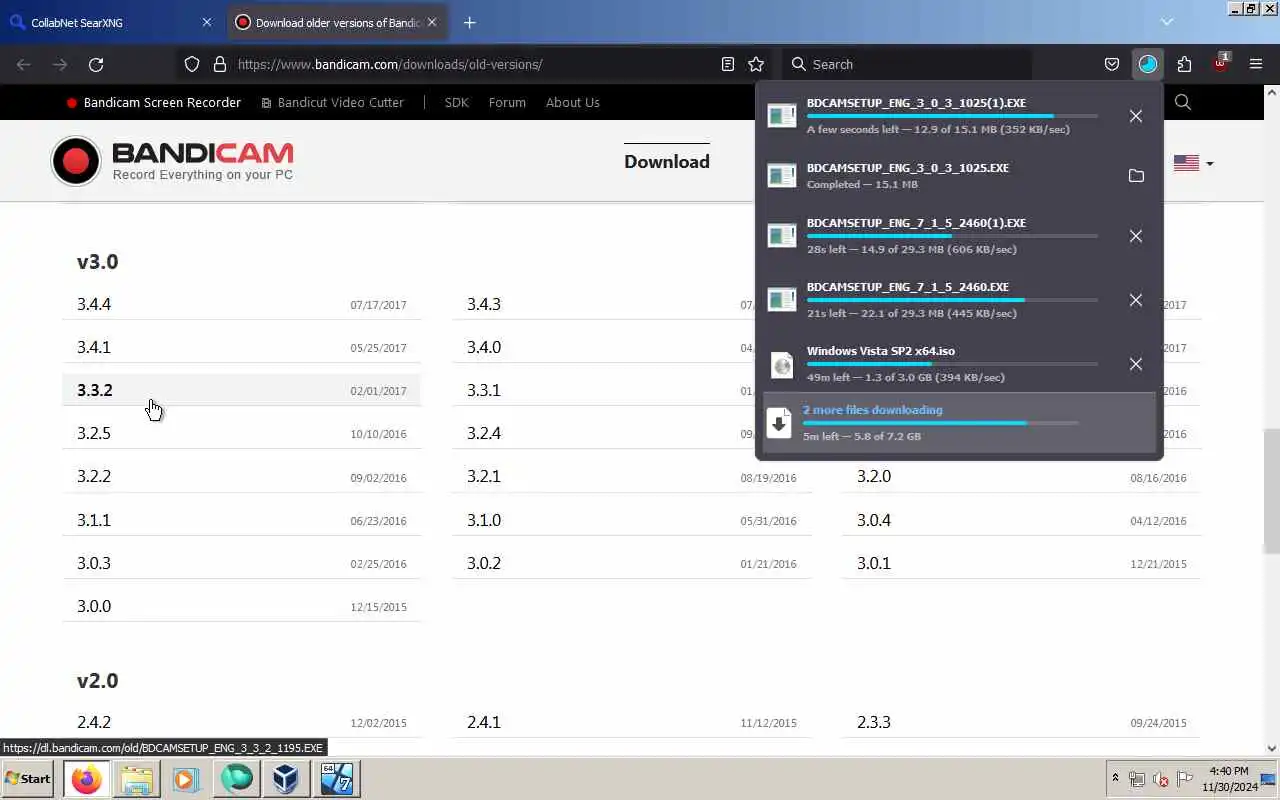Viewport: 1280px width, 800px height.
Task: Open Windows Media Player taskbar icon
Action: tap(186, 779)
